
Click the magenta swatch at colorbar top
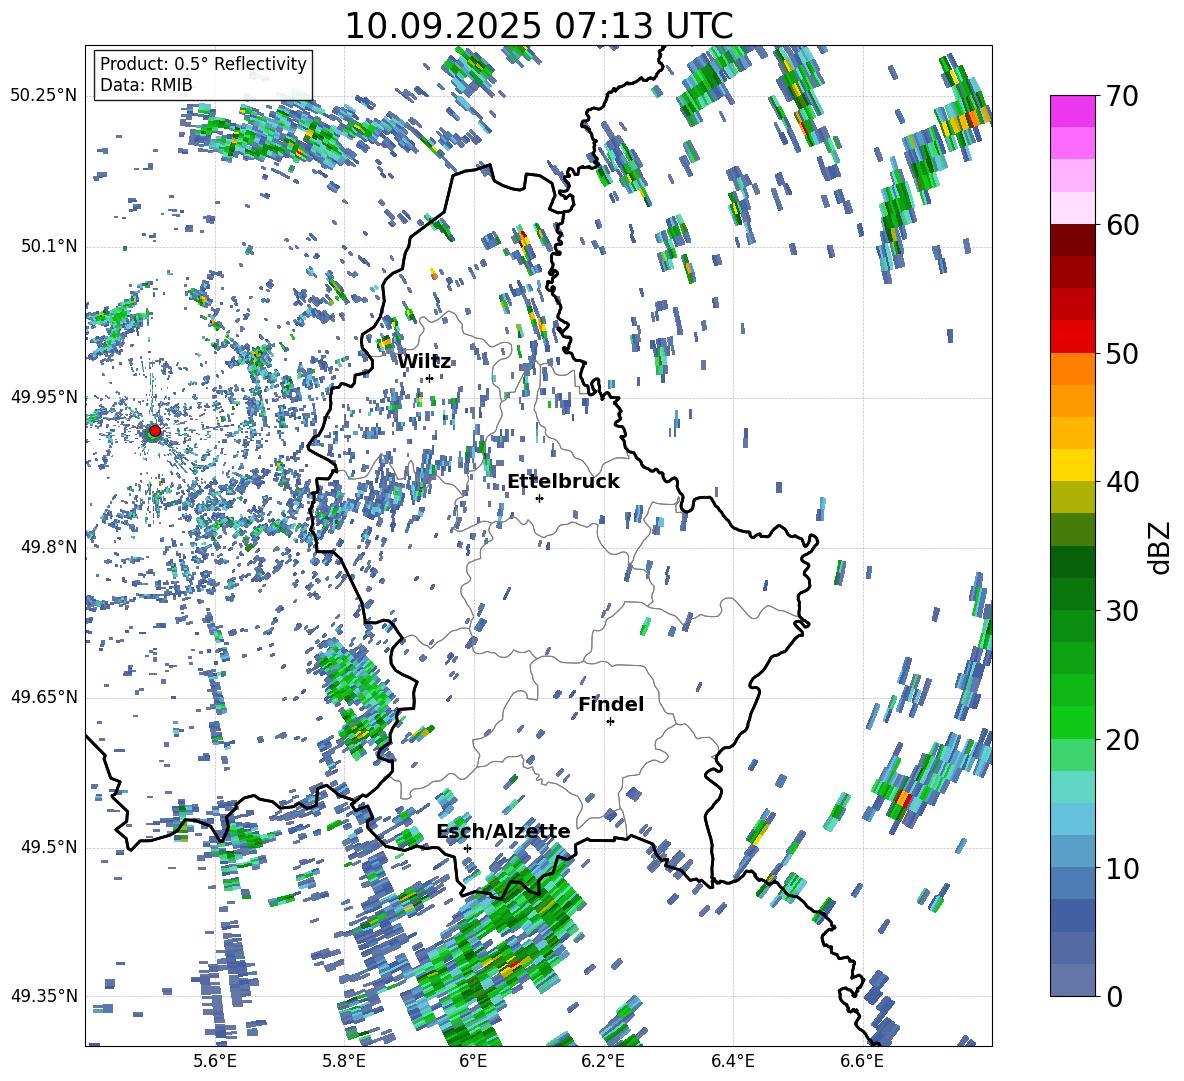[x=1072, y=111]
